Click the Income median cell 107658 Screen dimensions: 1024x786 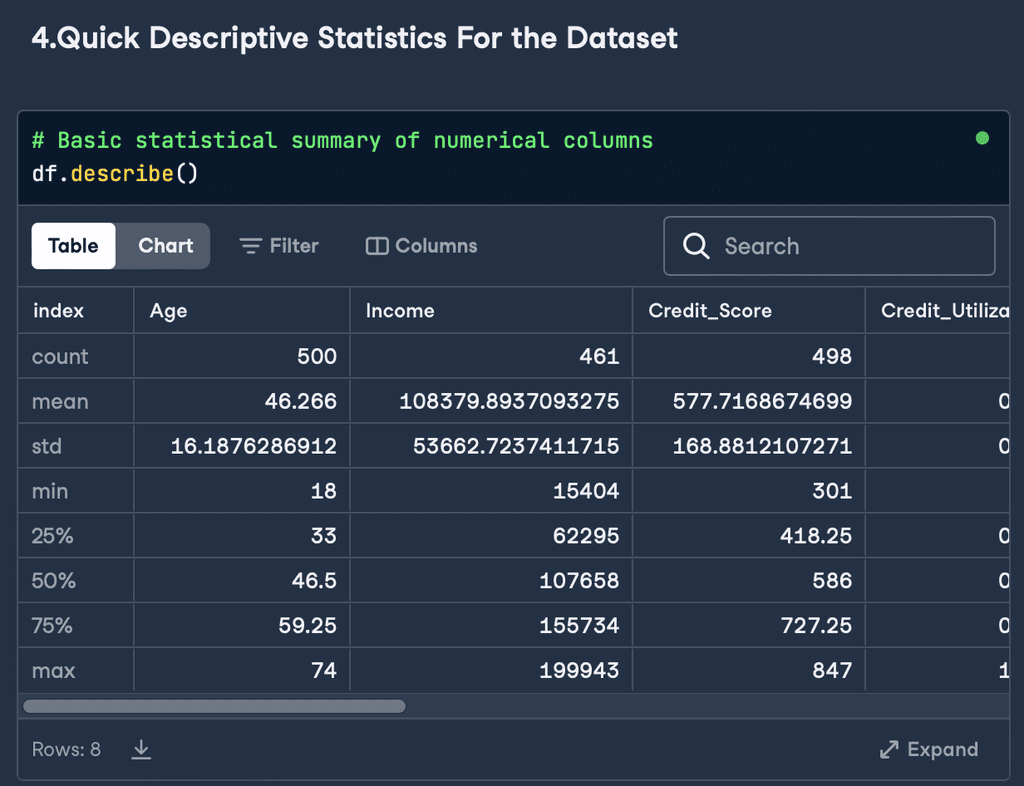(491, 581)
